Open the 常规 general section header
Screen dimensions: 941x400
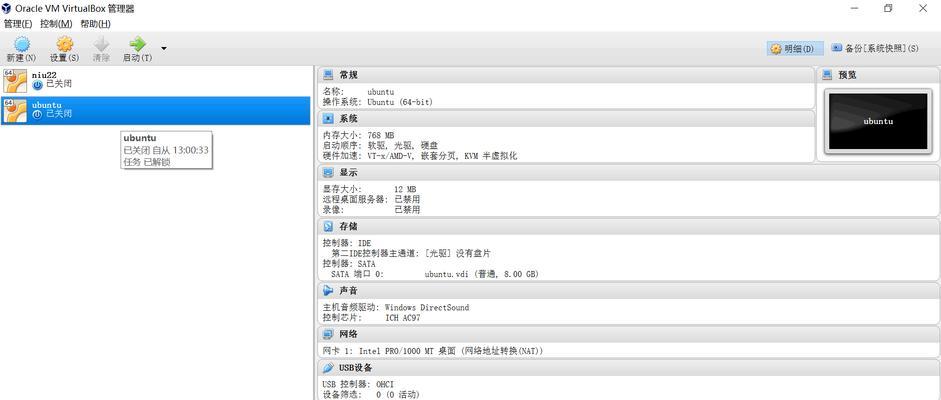(566, 75)
